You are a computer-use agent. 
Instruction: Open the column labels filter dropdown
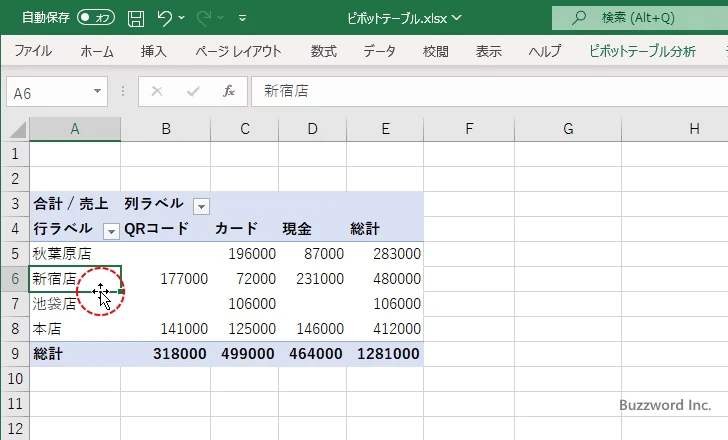pos(201,205)
